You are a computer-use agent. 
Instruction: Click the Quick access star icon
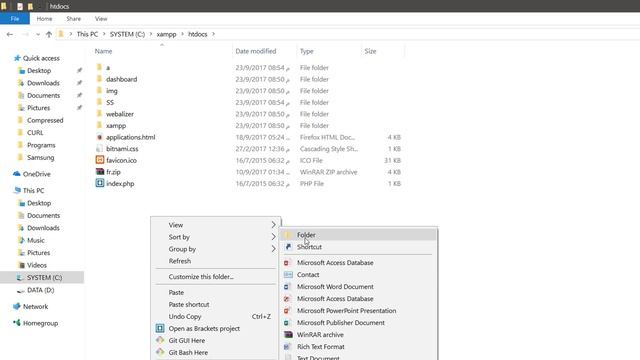point(17,58)
